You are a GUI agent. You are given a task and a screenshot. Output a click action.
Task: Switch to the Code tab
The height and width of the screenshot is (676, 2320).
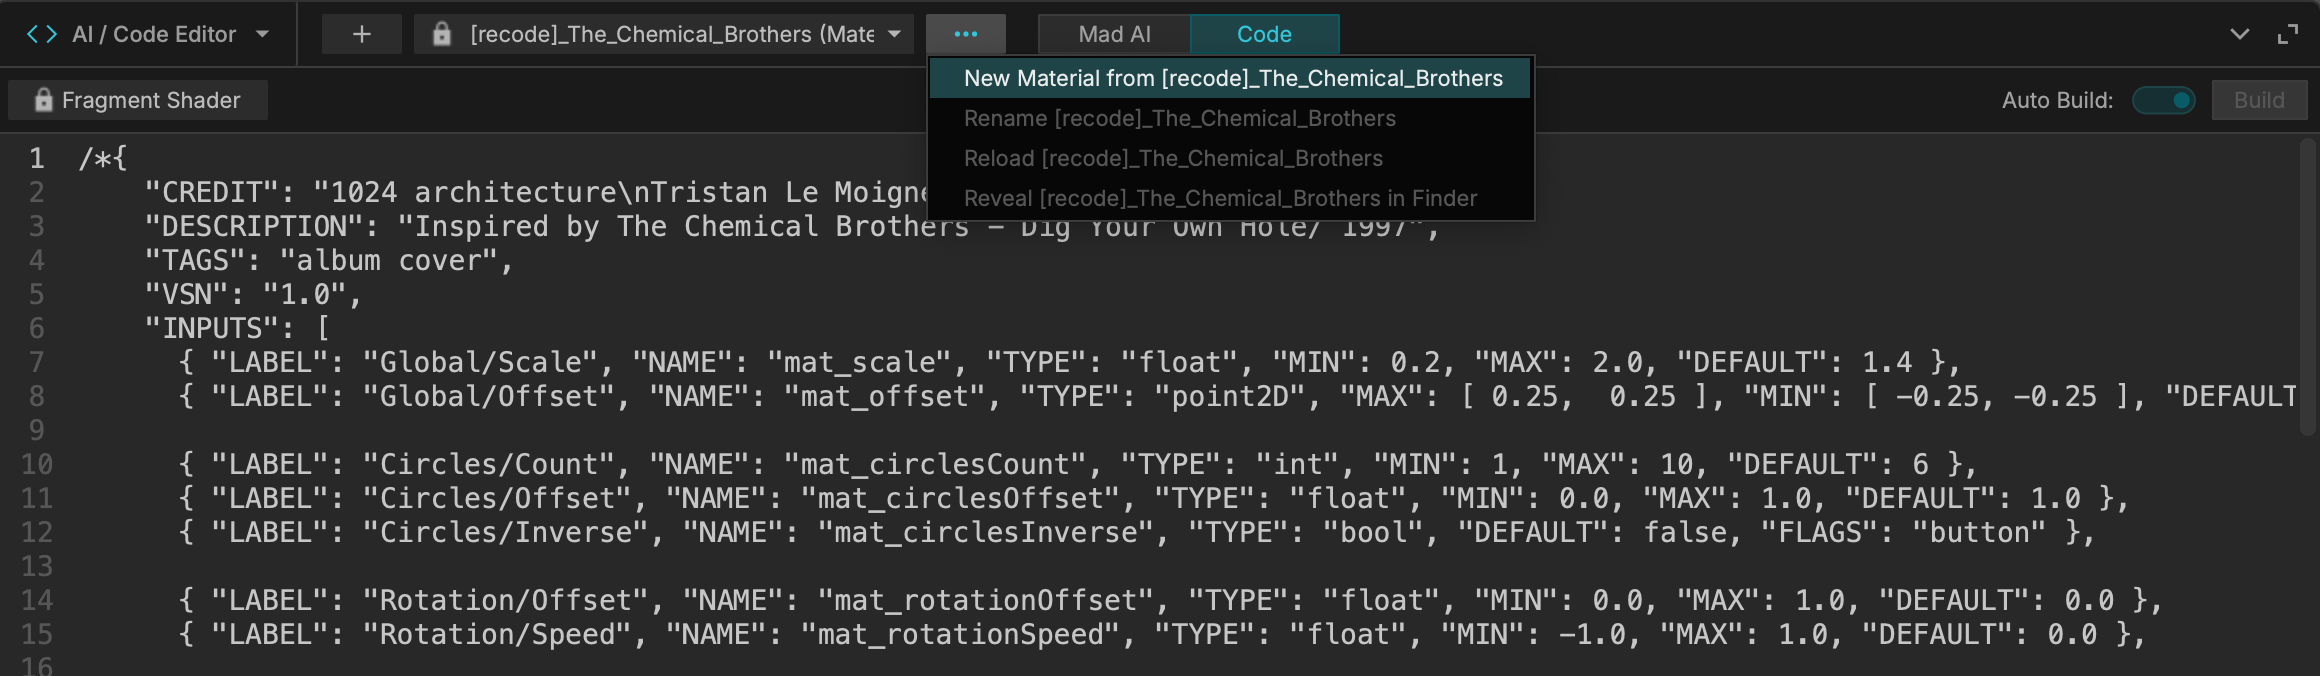1265,34
